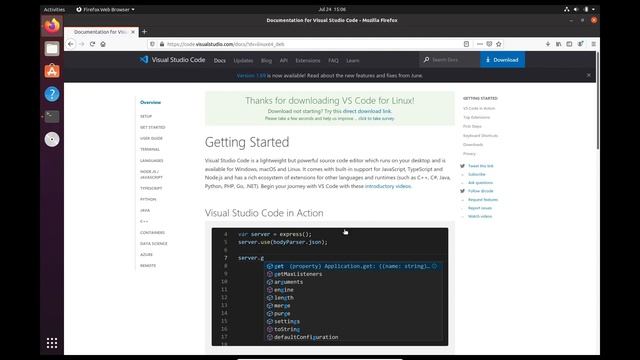The image size is (640, 360).
Task: Expand NODE.JS / JAVASCRIPT section in sidebar
Action: 151,174
